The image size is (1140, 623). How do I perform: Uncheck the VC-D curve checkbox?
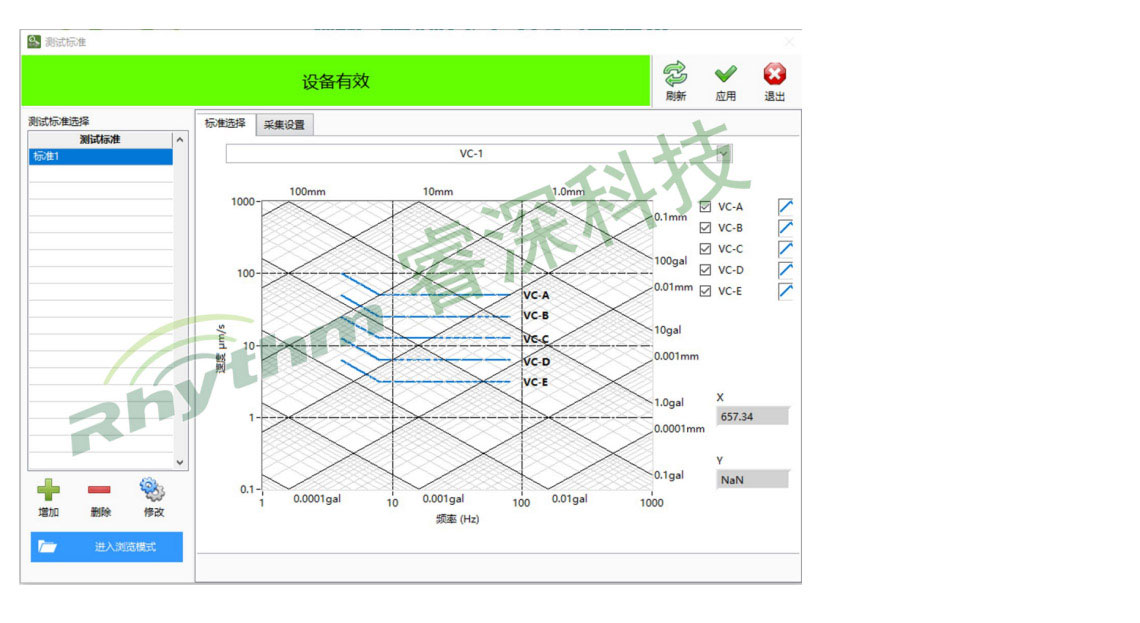pos(705,270)
